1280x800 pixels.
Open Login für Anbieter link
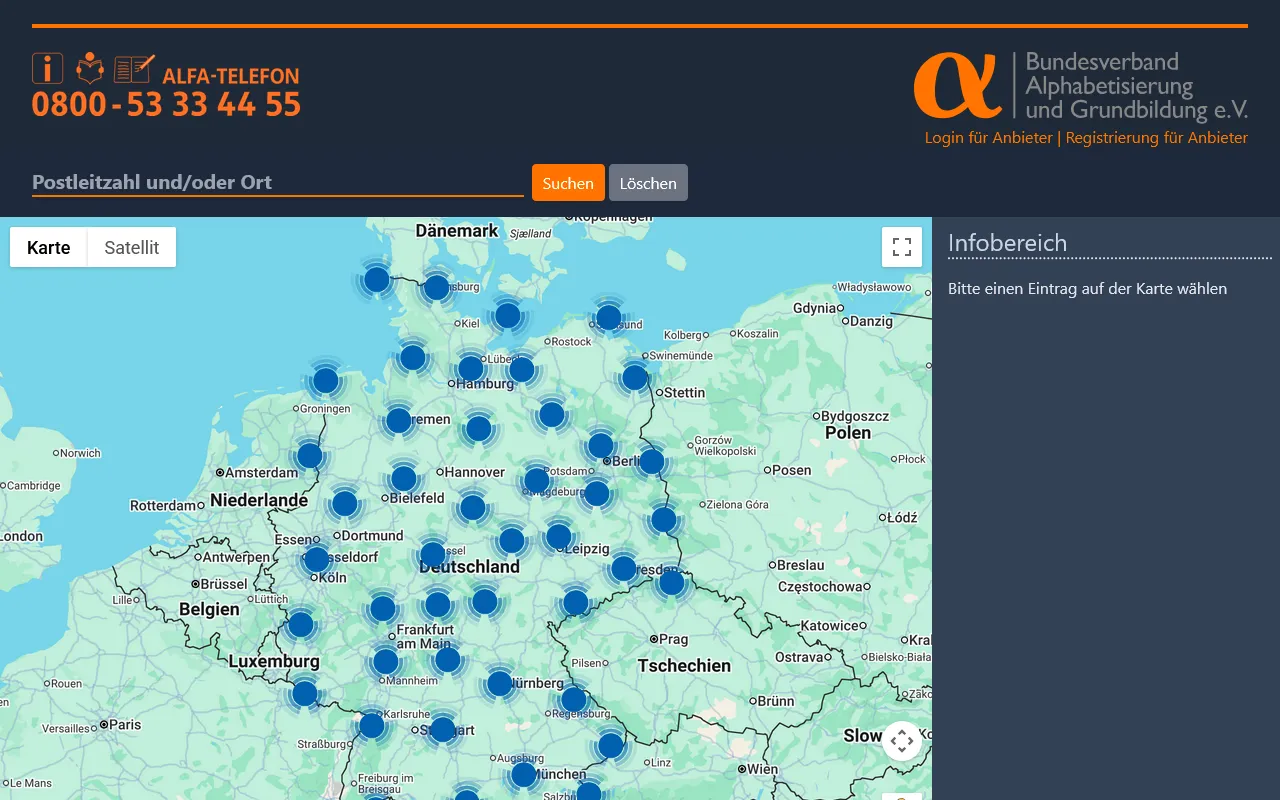click(988, 138)
